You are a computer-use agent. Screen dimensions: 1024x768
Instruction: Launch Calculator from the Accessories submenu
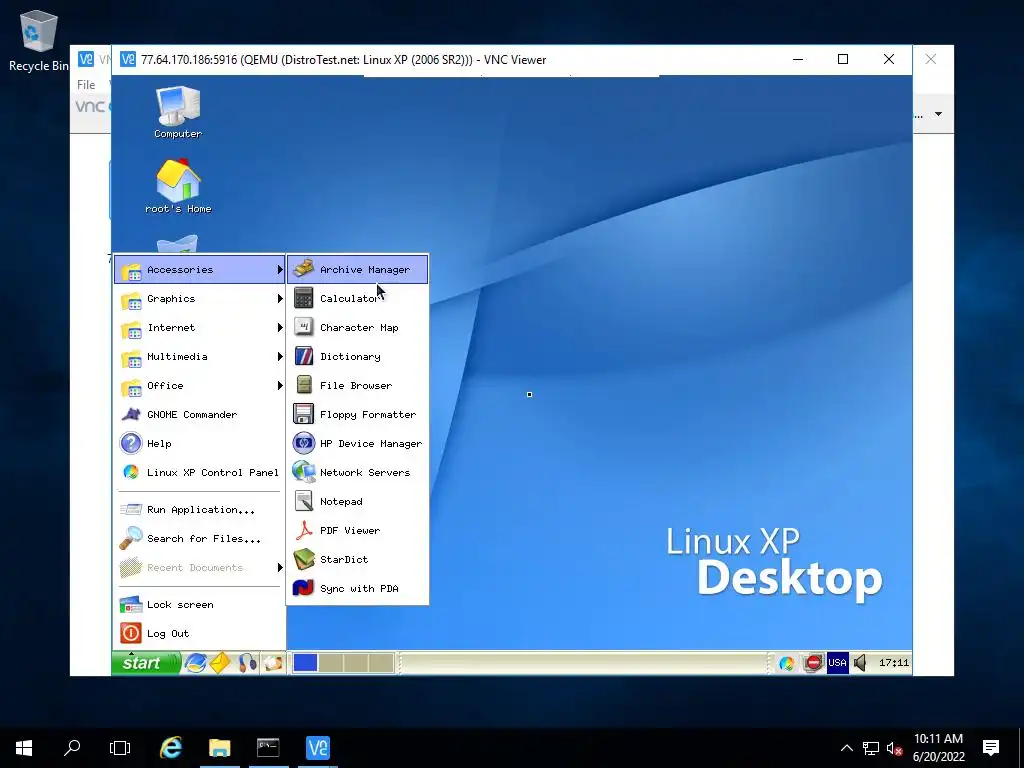point(357,298)
